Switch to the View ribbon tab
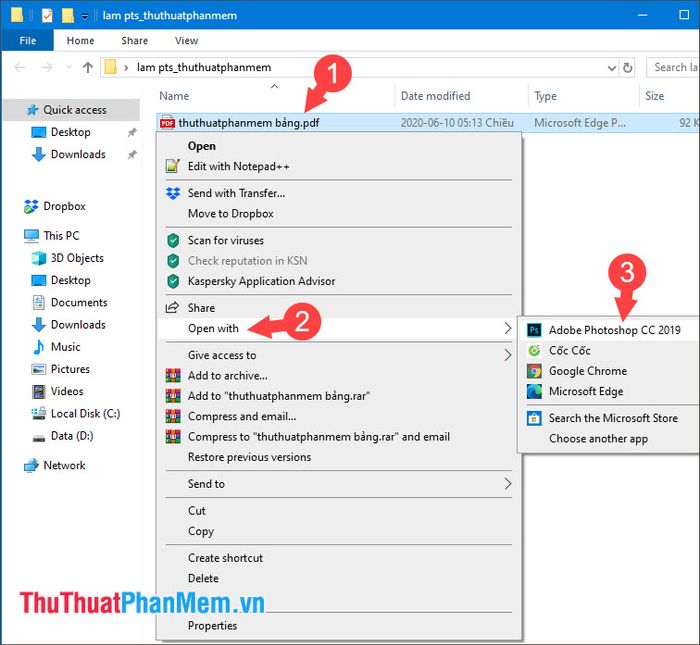The width and height of the screenshot is (700, 645). click(x=187, y=41)
